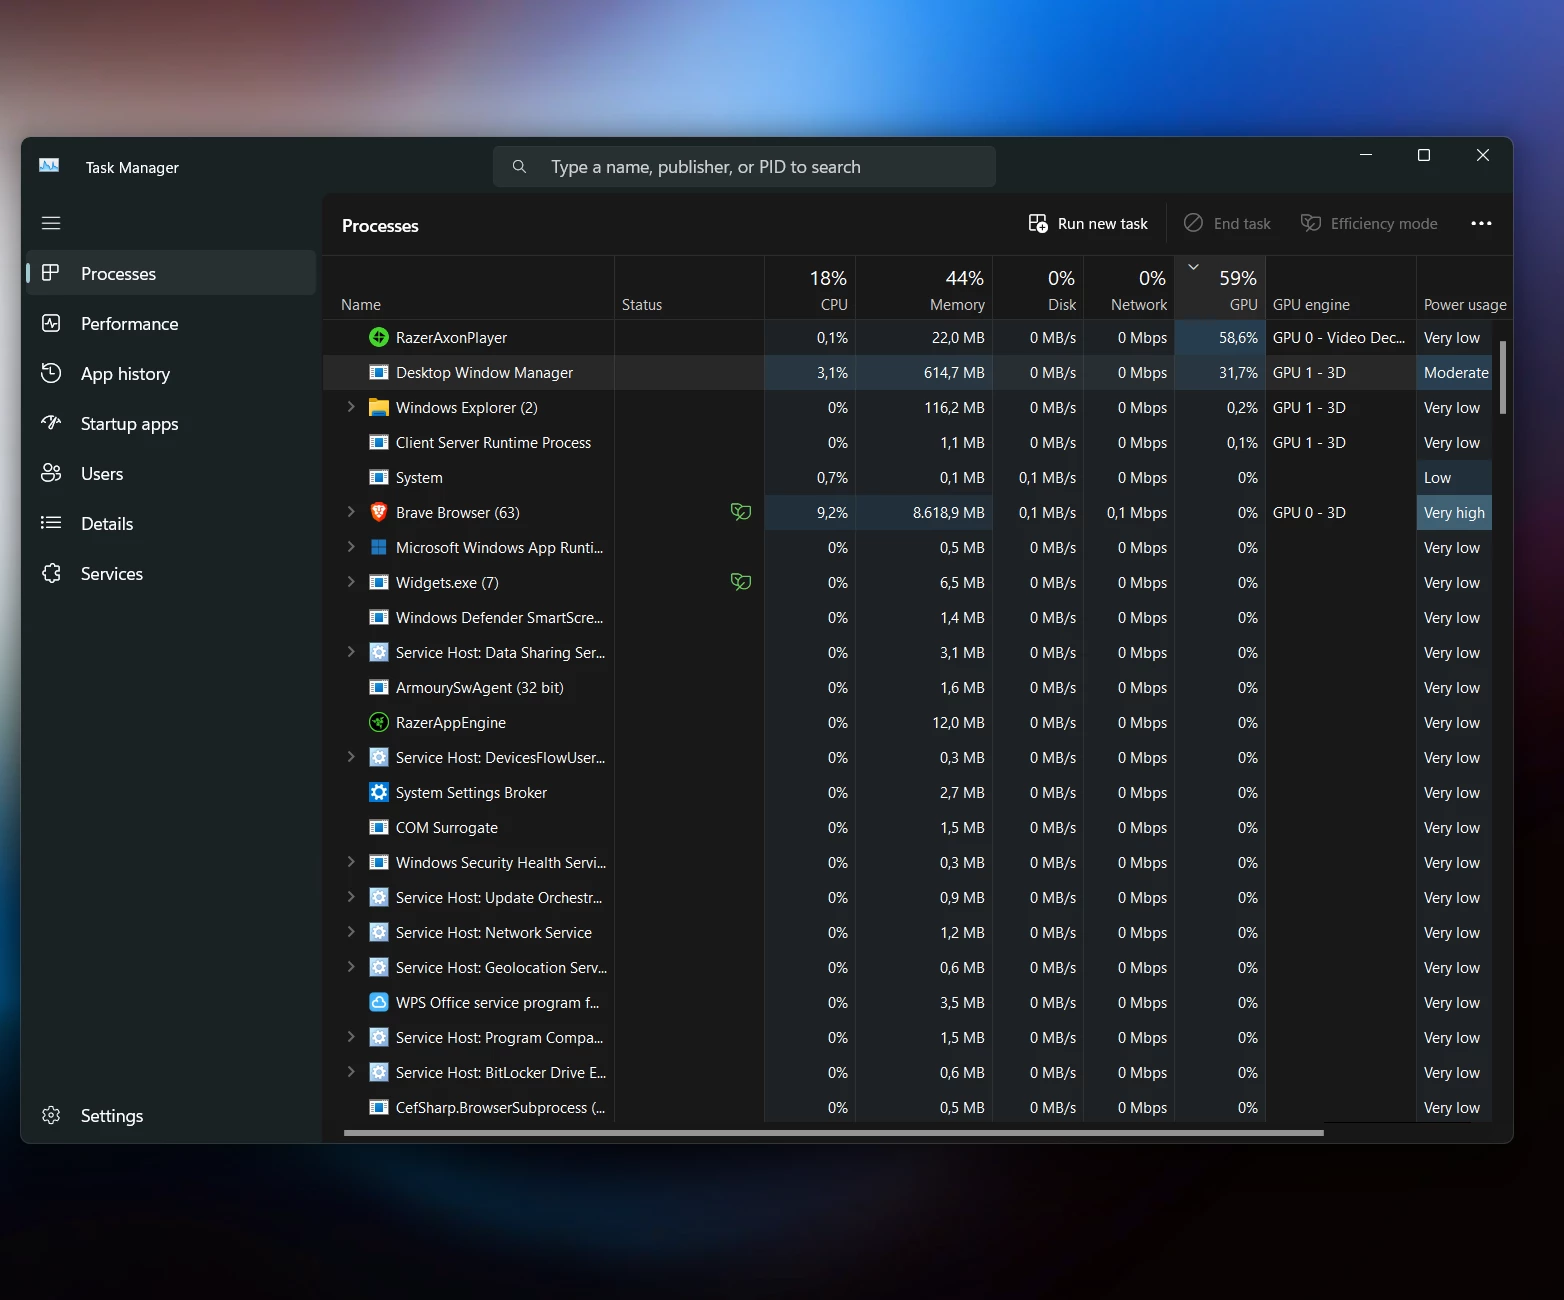1564x1300 pixels.
Task: Click Service Host: Network Service icon
Action: (x=379, y=933)
